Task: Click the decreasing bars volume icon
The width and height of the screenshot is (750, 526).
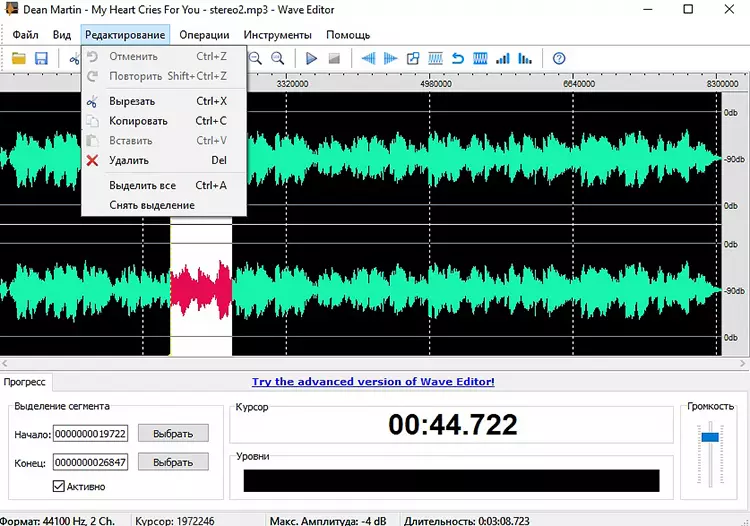Action: click(525, 58)
